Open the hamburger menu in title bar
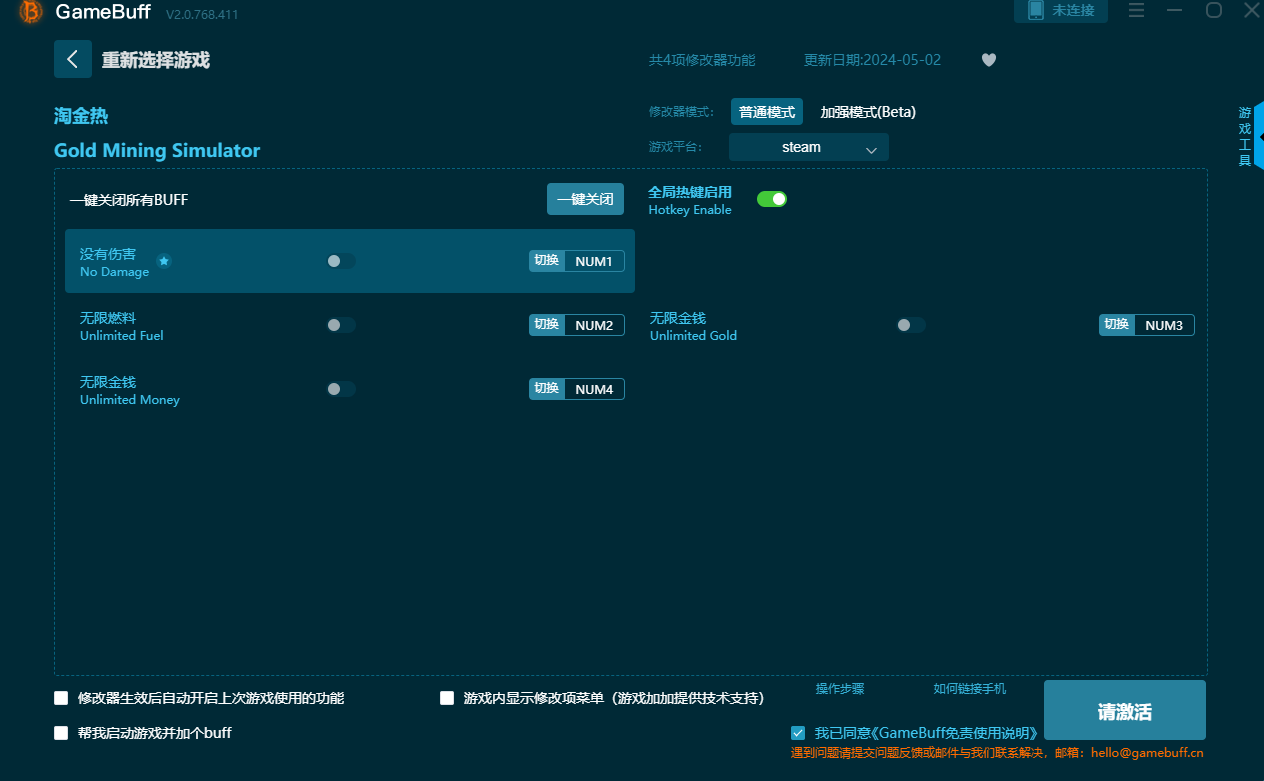 [x=1137, y=10]
